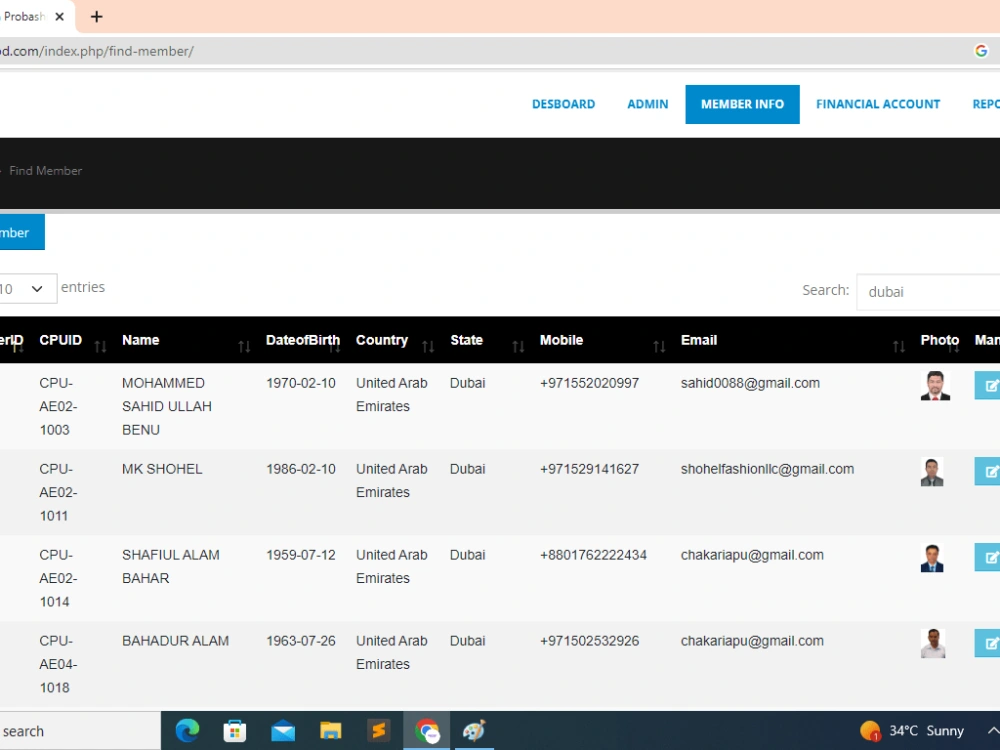View photo of MK SHOHEL
Image resolution: width=1000 pixels, height=750 pixels.
point(932,472)
